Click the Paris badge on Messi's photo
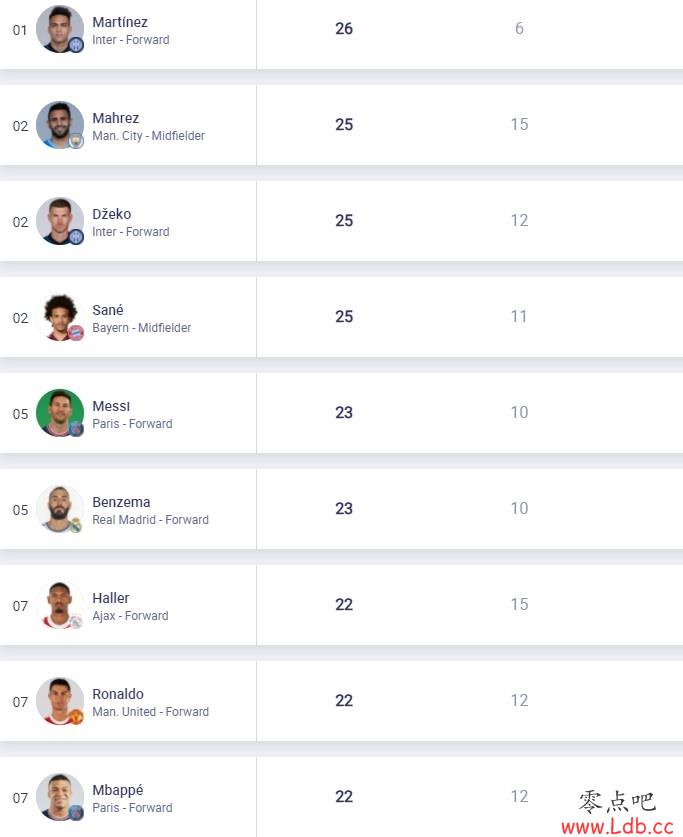This screenshot has height=837, width=683. click(76, 429)
